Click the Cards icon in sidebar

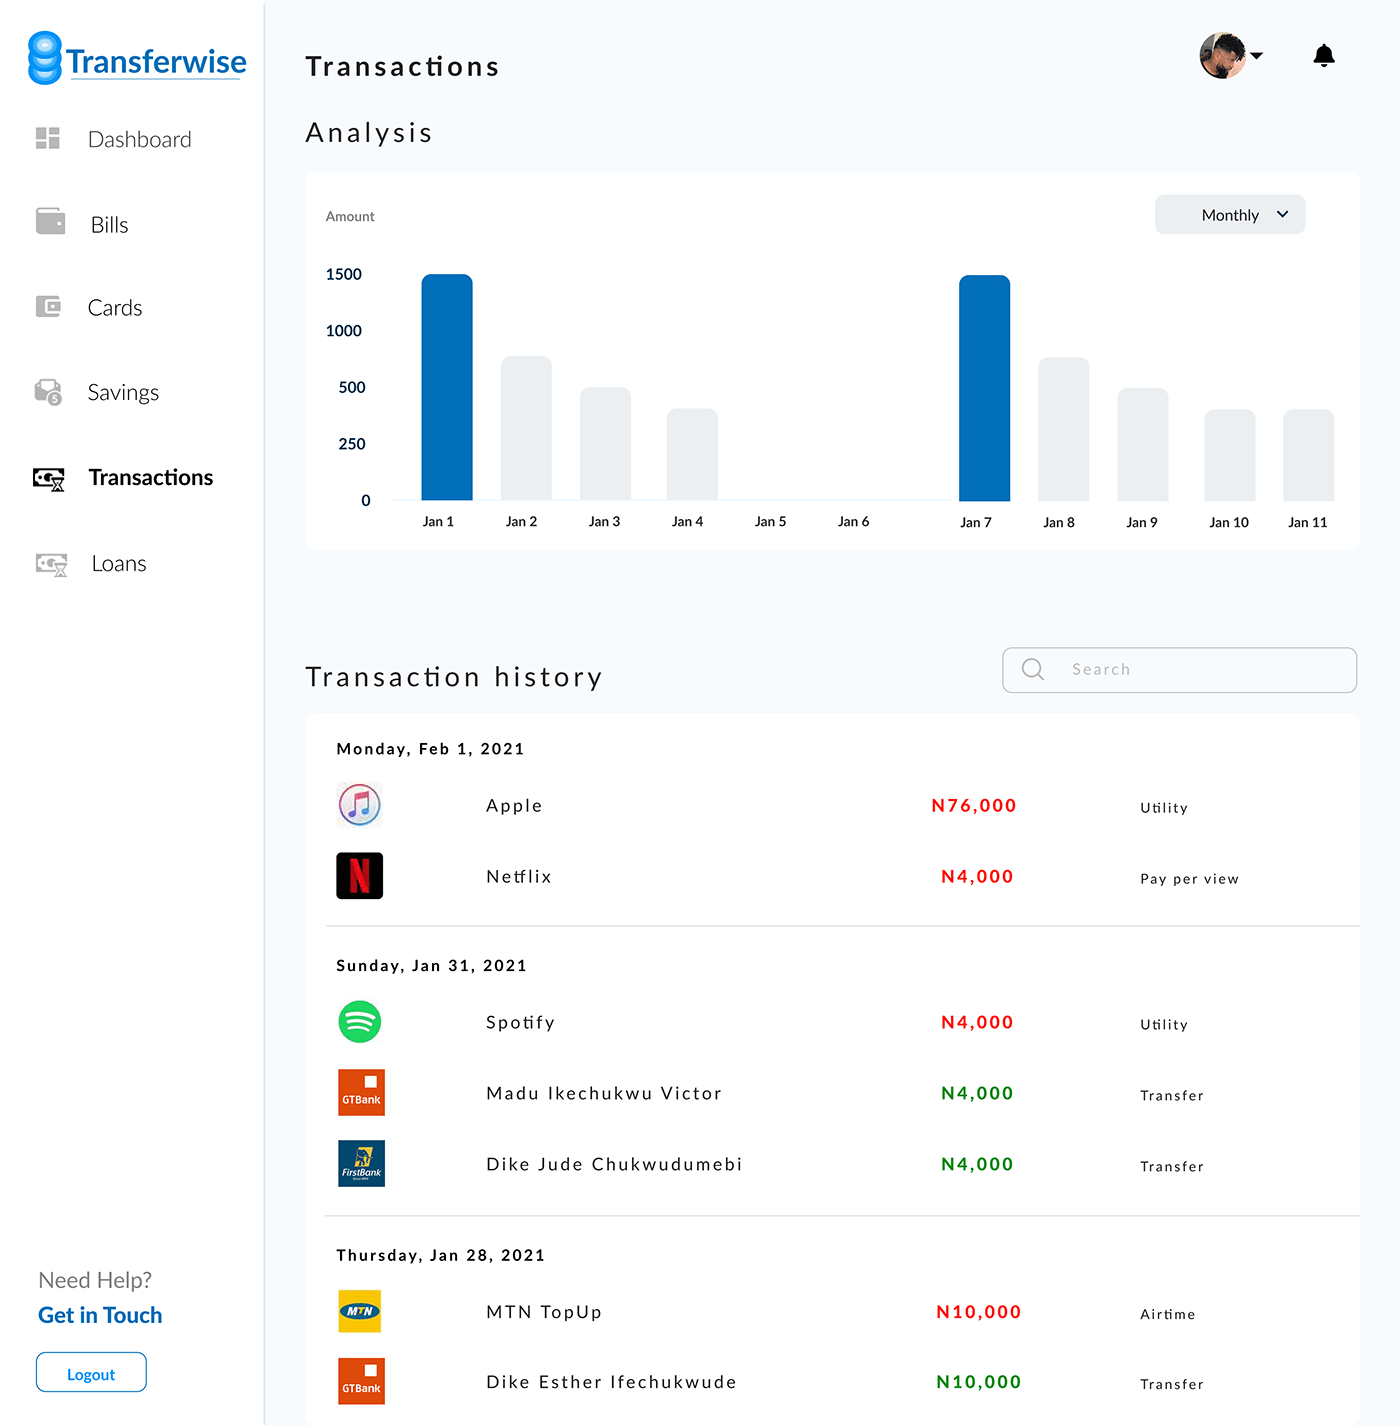[x=48, y=306]
